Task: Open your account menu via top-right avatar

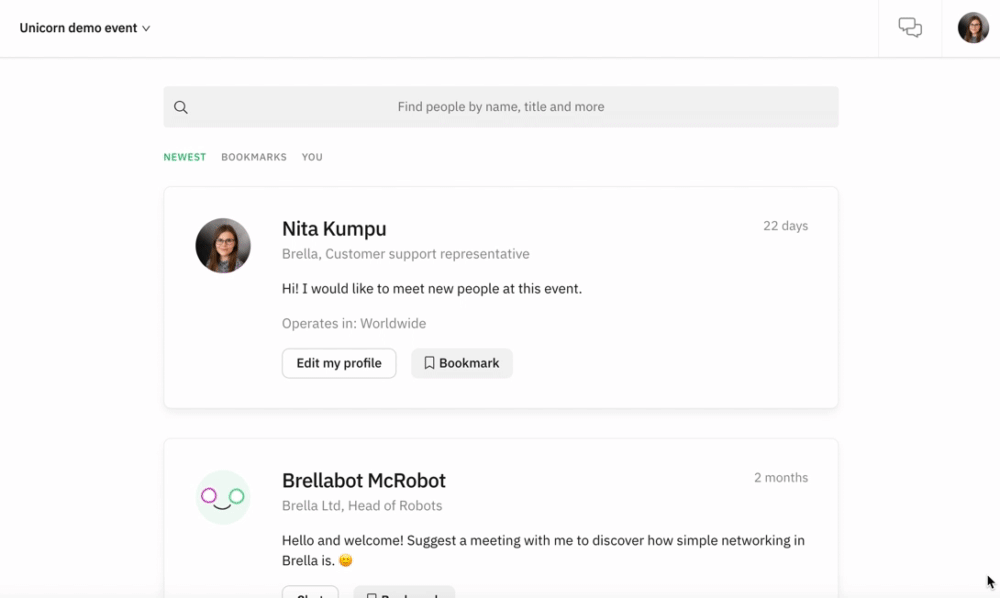Action: click(971, 27)
